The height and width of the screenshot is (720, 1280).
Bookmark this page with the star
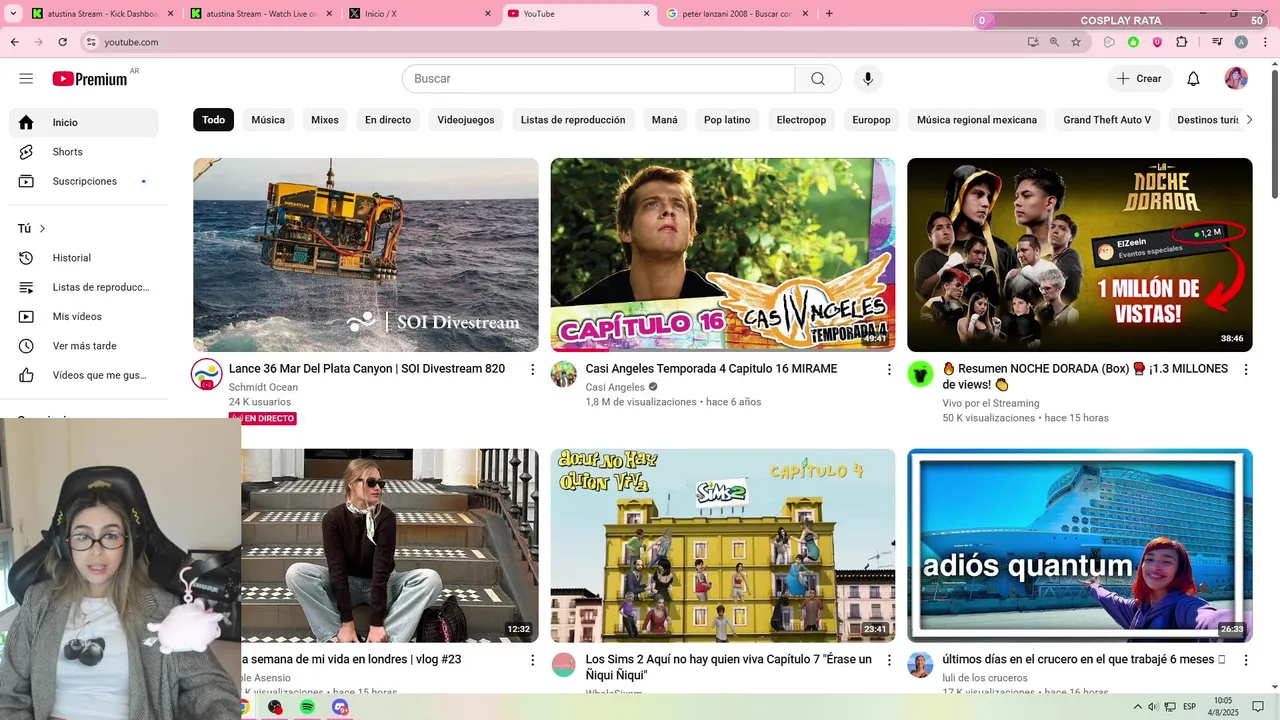(1076, 42)
